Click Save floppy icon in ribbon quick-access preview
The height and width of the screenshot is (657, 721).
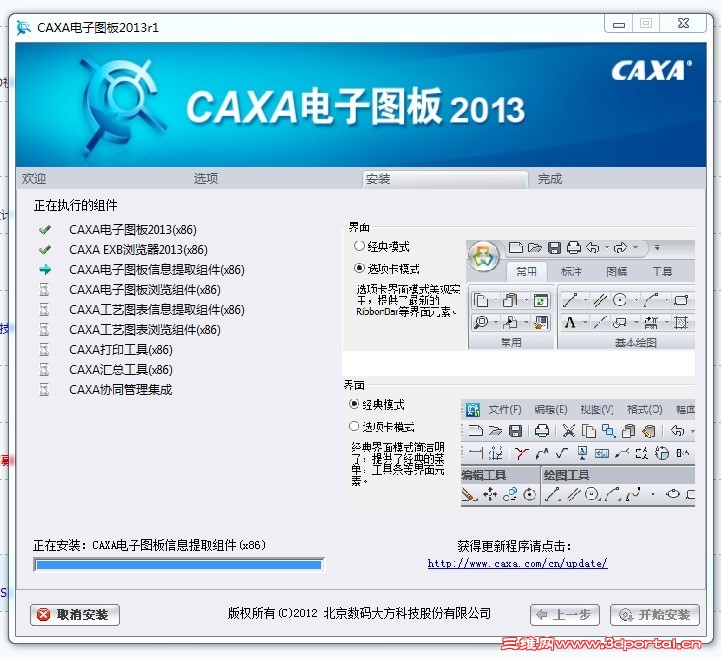click(x=555, y=248)
